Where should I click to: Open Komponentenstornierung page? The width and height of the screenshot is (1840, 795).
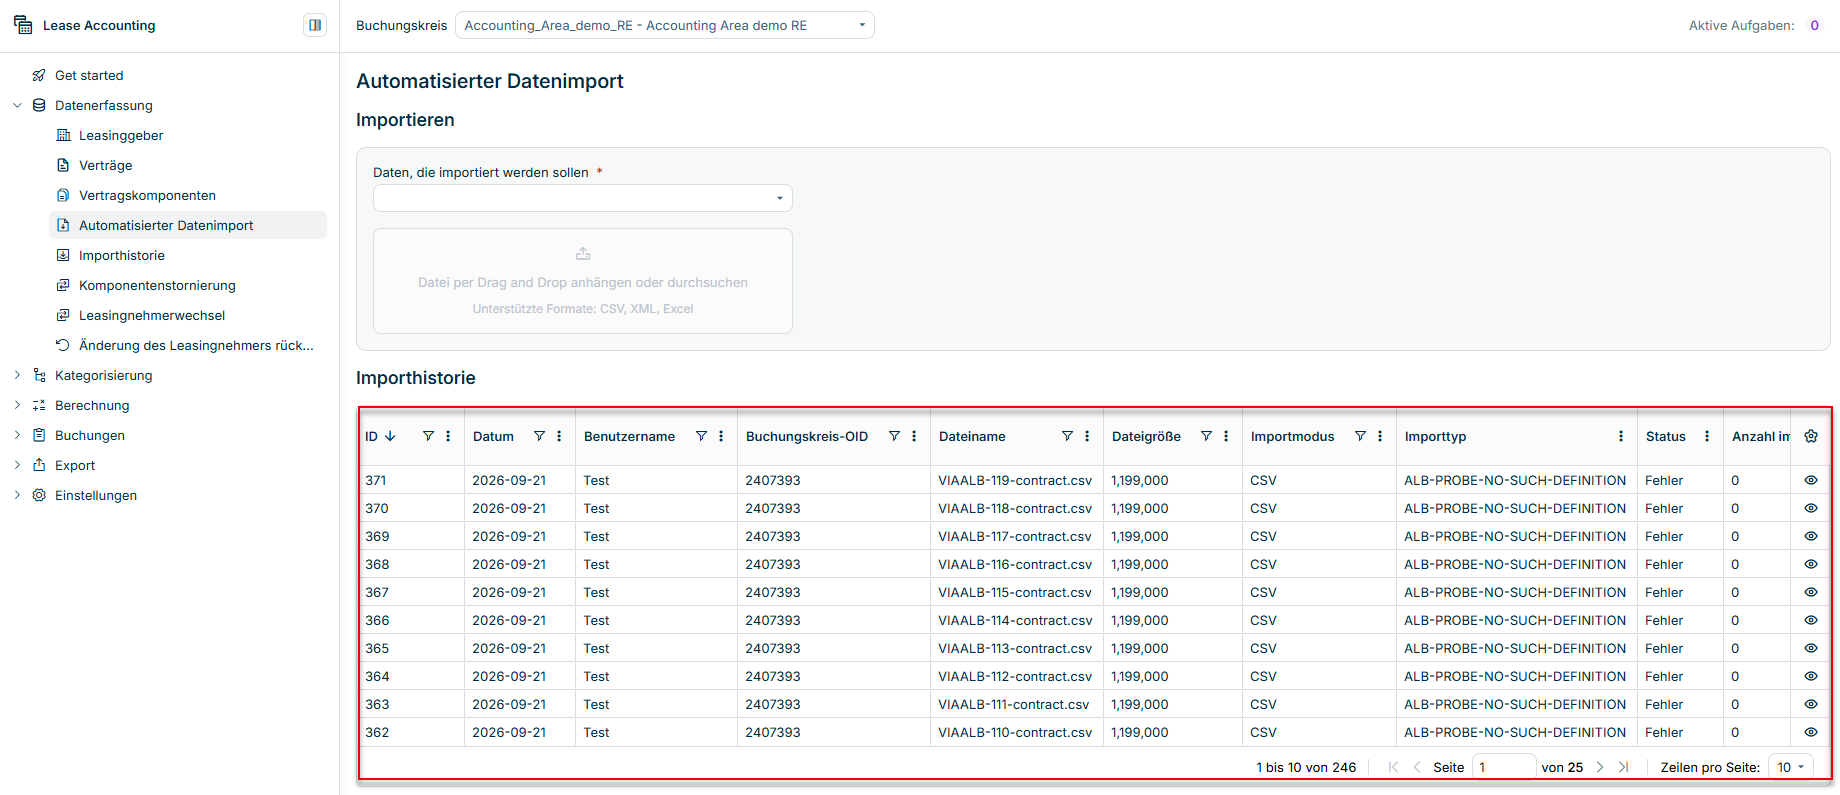click(x=157, y=285)
